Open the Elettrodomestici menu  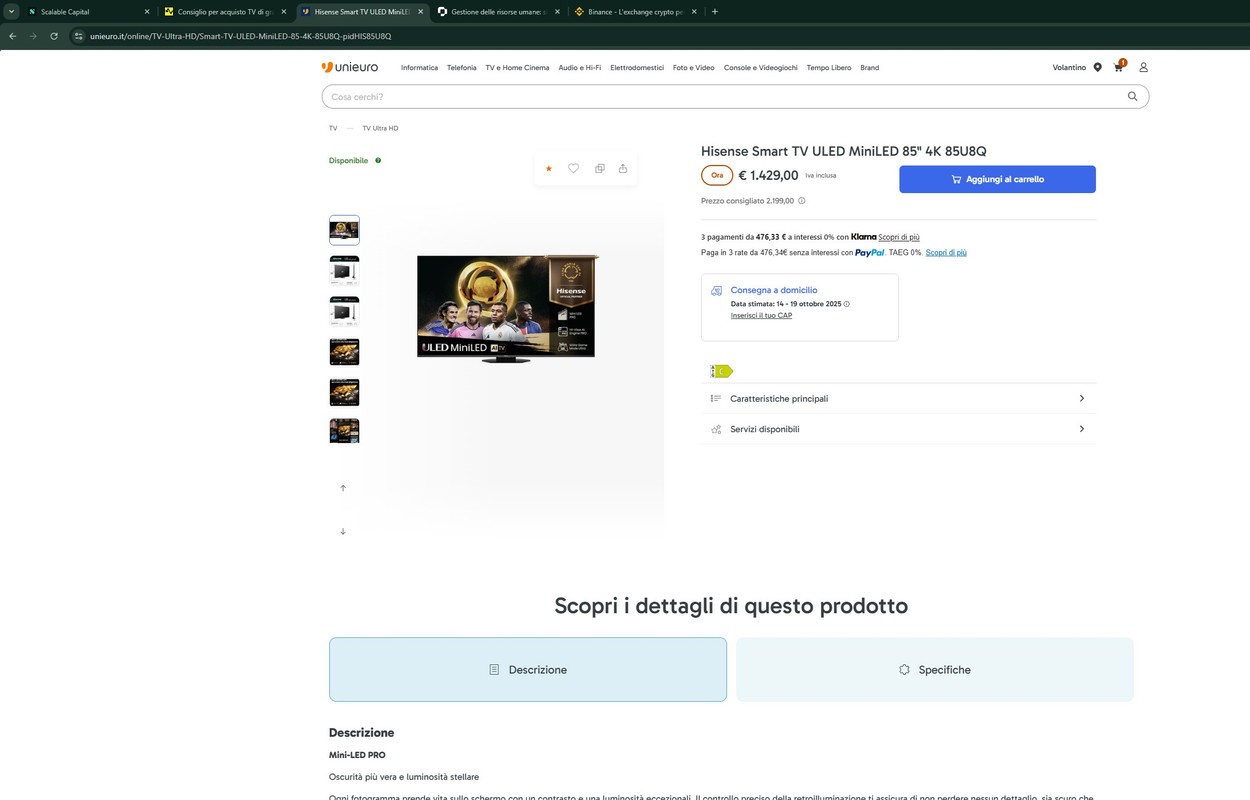(x=637, y=68)
